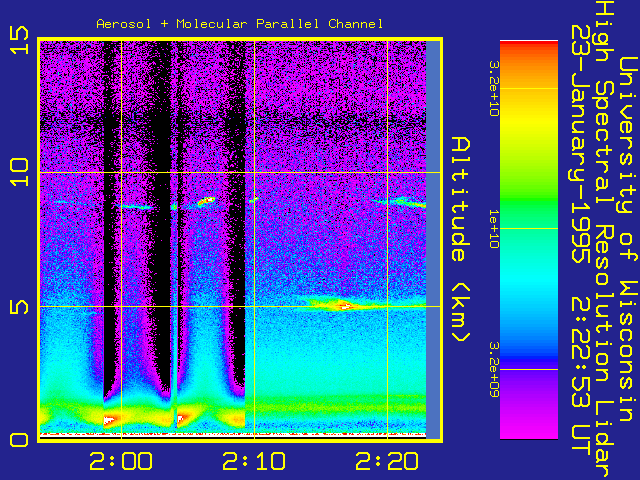640x480 pixels.
Task: Click the 3.2e+10 colorbar label
Action: [x=494, y=89]
